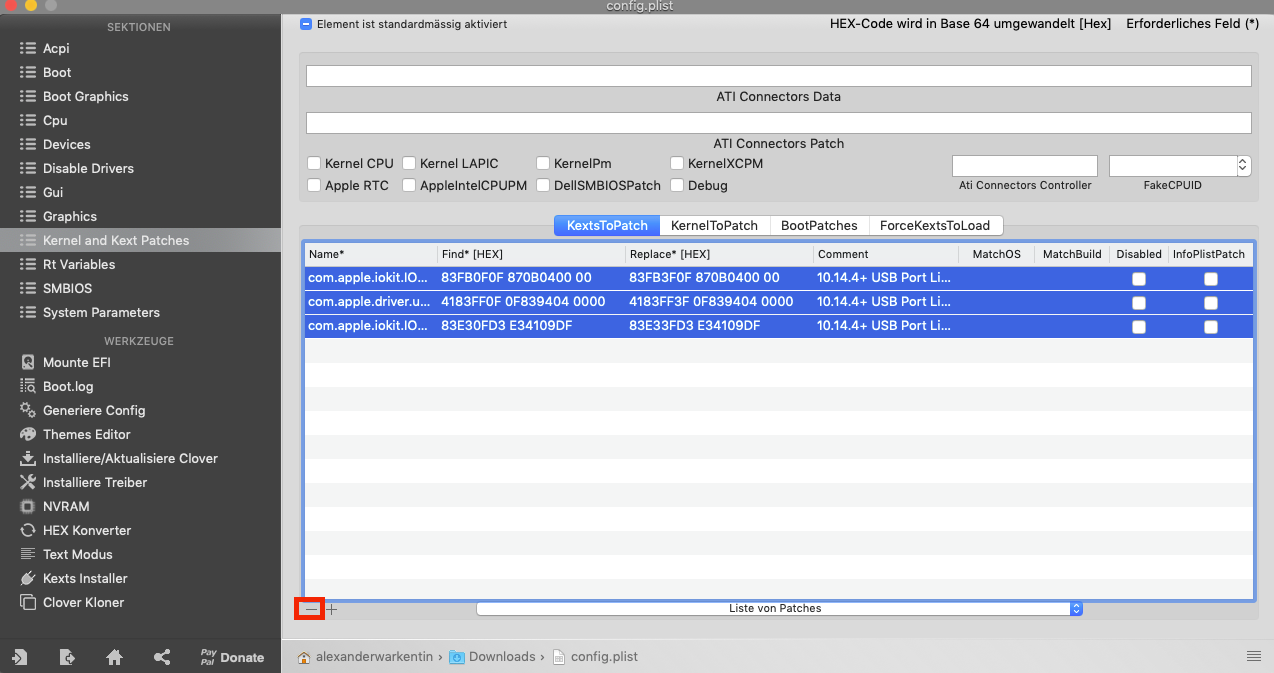1274x673 pixels.
Task: Open the NVRAM tool
Action: tap(66, 506)
